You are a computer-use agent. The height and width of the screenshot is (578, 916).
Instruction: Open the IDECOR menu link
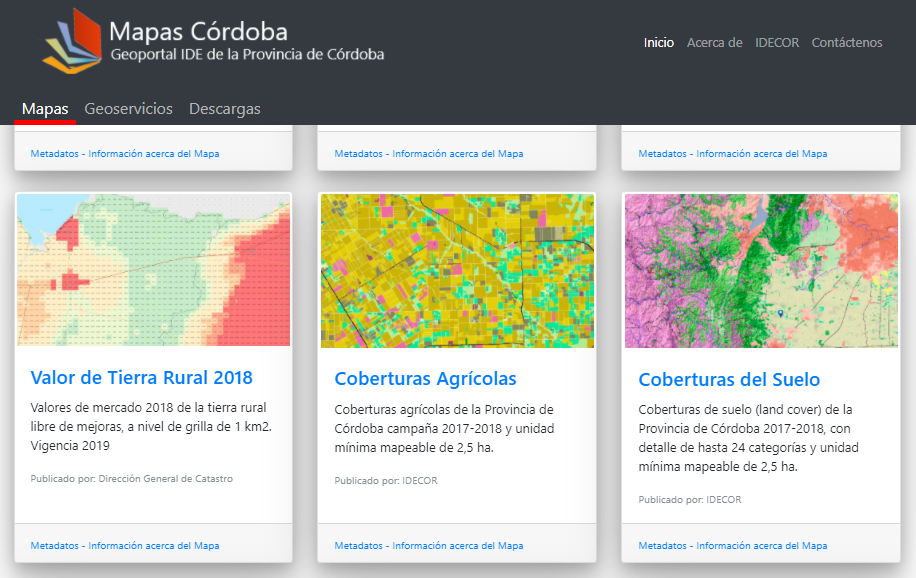coord(776,43)
